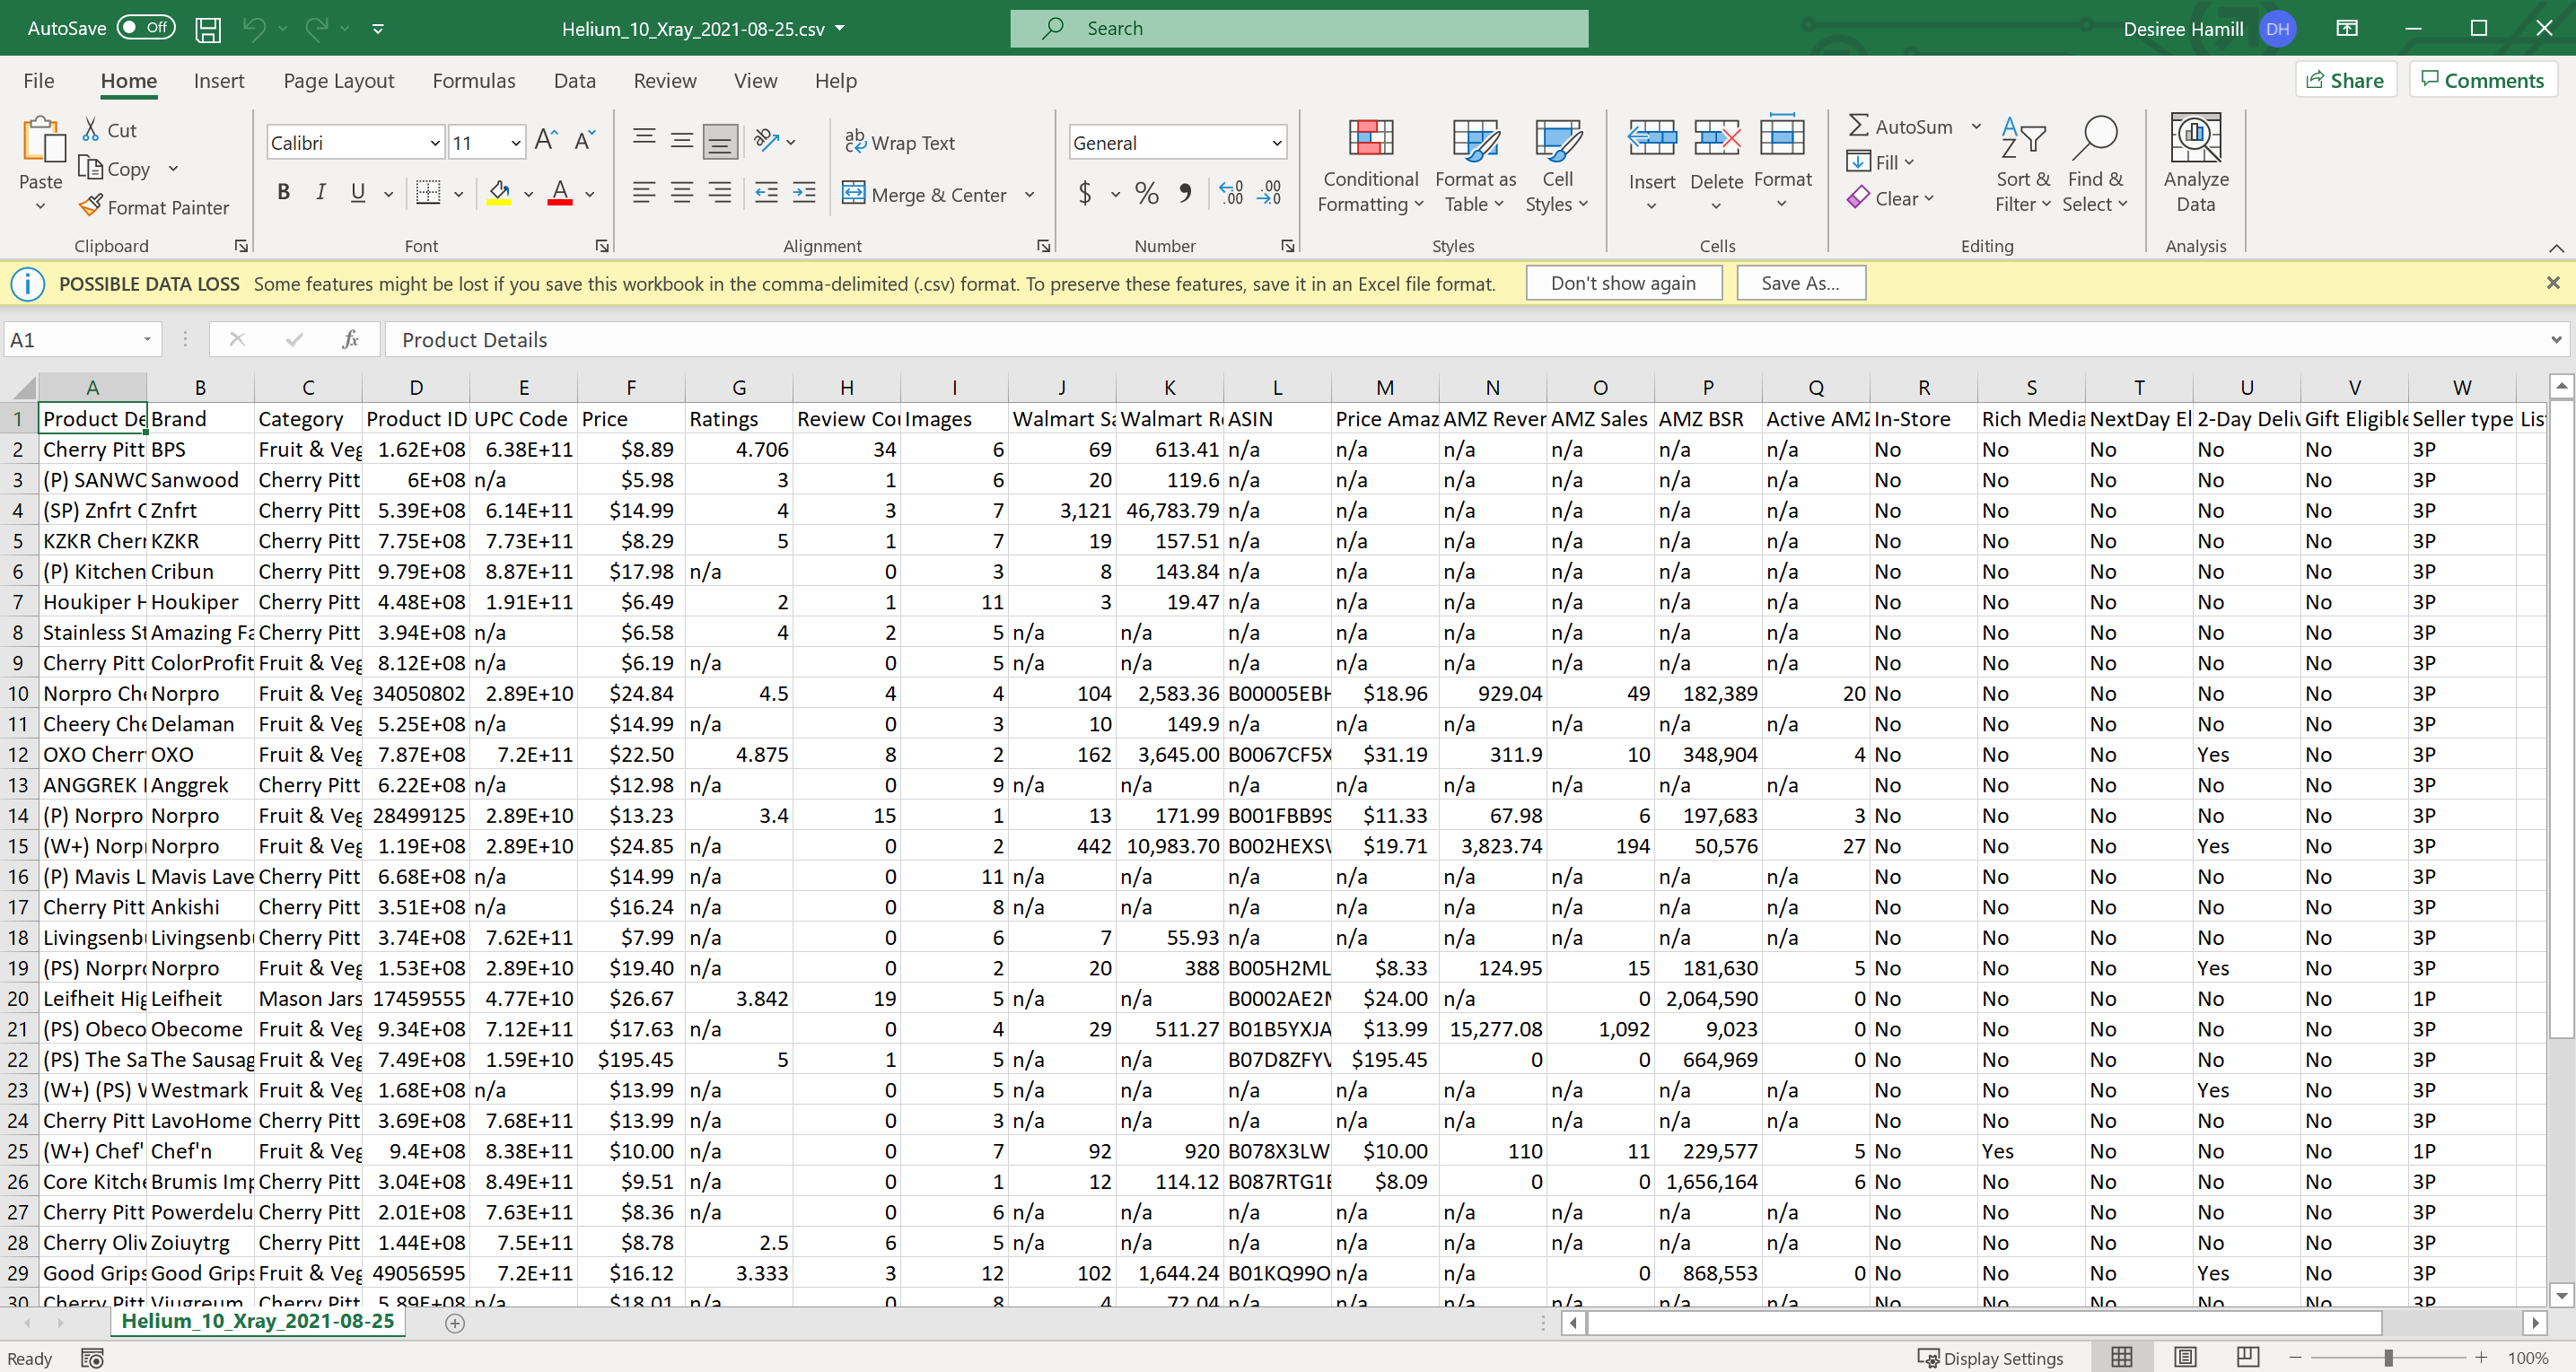The height and width of the screenshot is (1372, 2576).
Task: Add a new sheet with plus
Action: click(x=455, y=1322)
